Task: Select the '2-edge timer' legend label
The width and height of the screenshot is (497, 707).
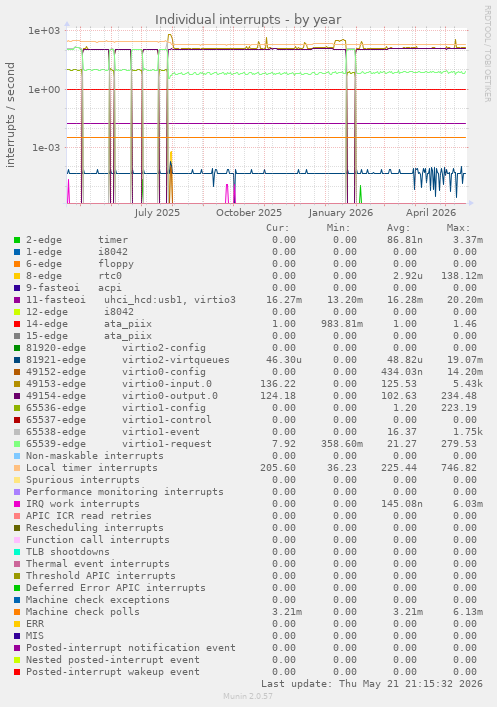Action: (x=77, y=240)
